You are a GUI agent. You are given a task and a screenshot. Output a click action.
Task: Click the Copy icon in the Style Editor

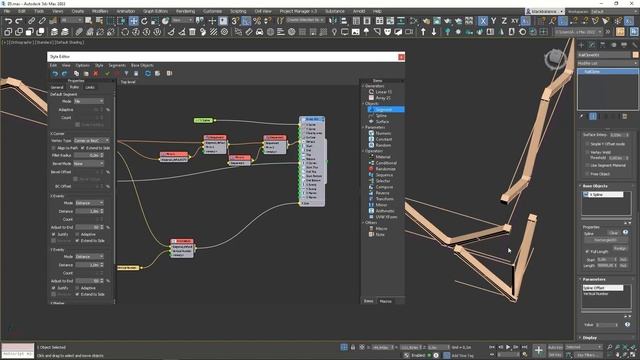[x=76, y=73]
